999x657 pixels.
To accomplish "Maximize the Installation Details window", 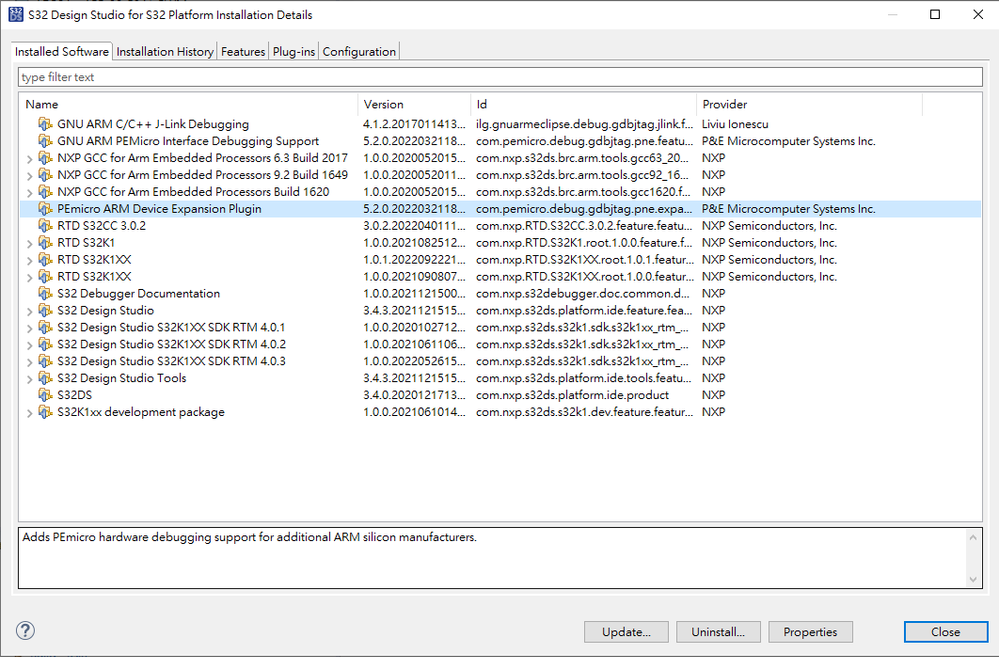I will 935,14.
